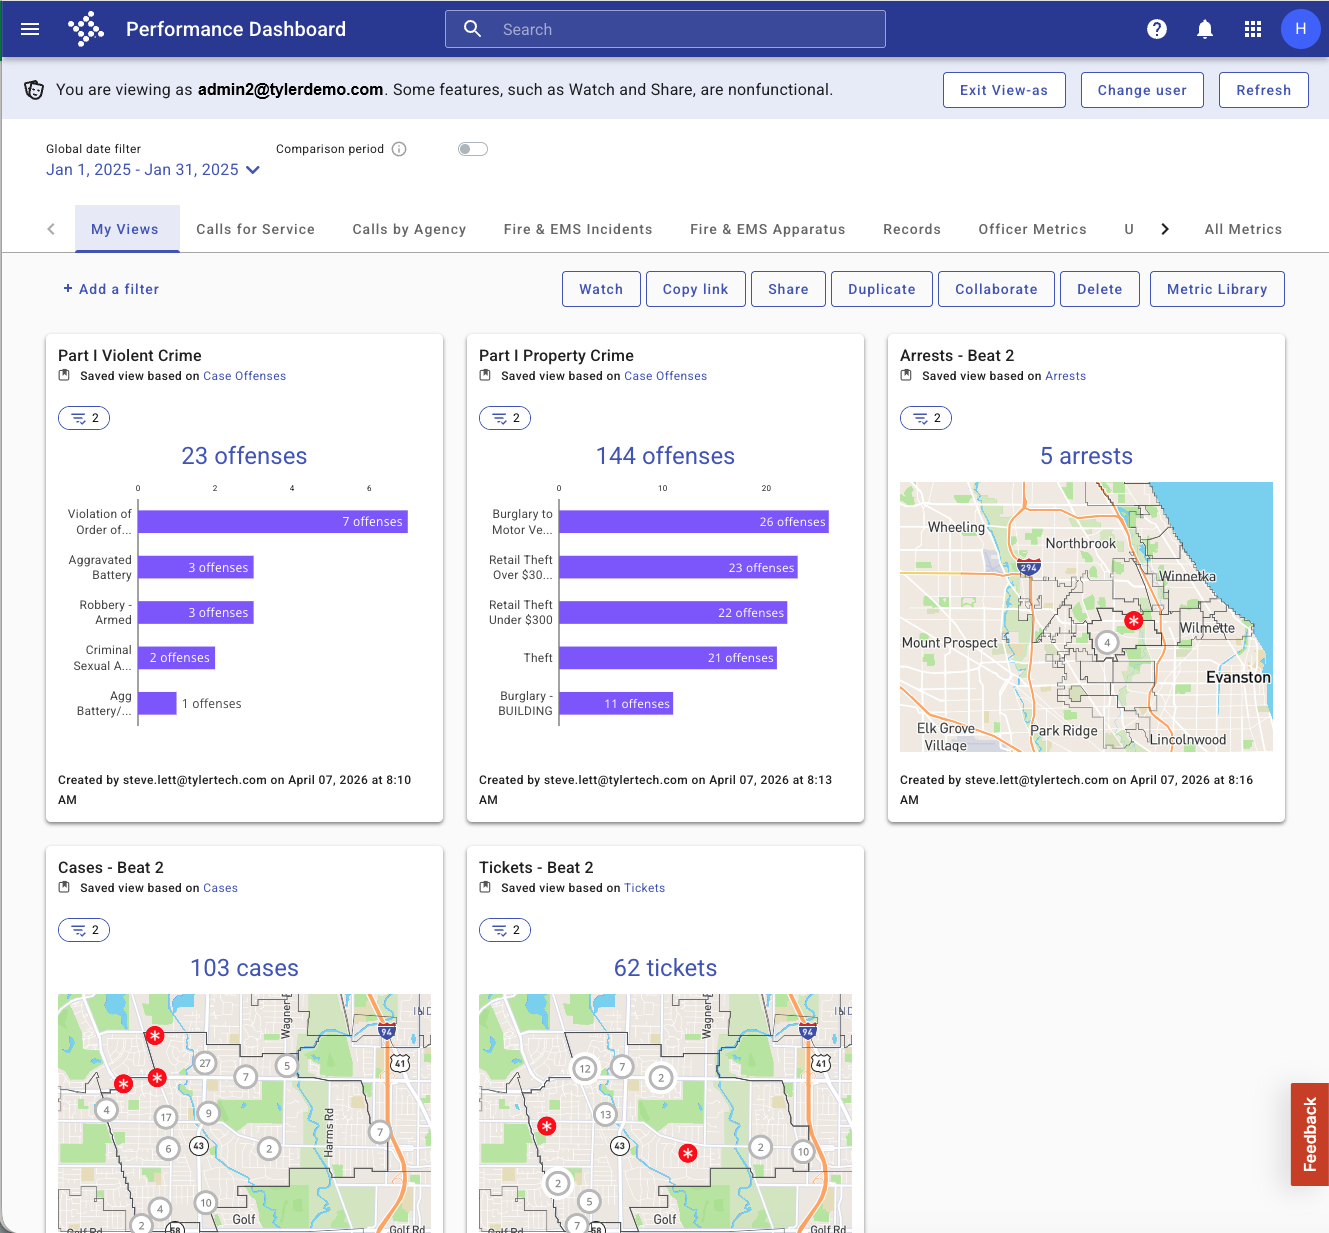Open the Calls for Service tab

pos(256,229)
